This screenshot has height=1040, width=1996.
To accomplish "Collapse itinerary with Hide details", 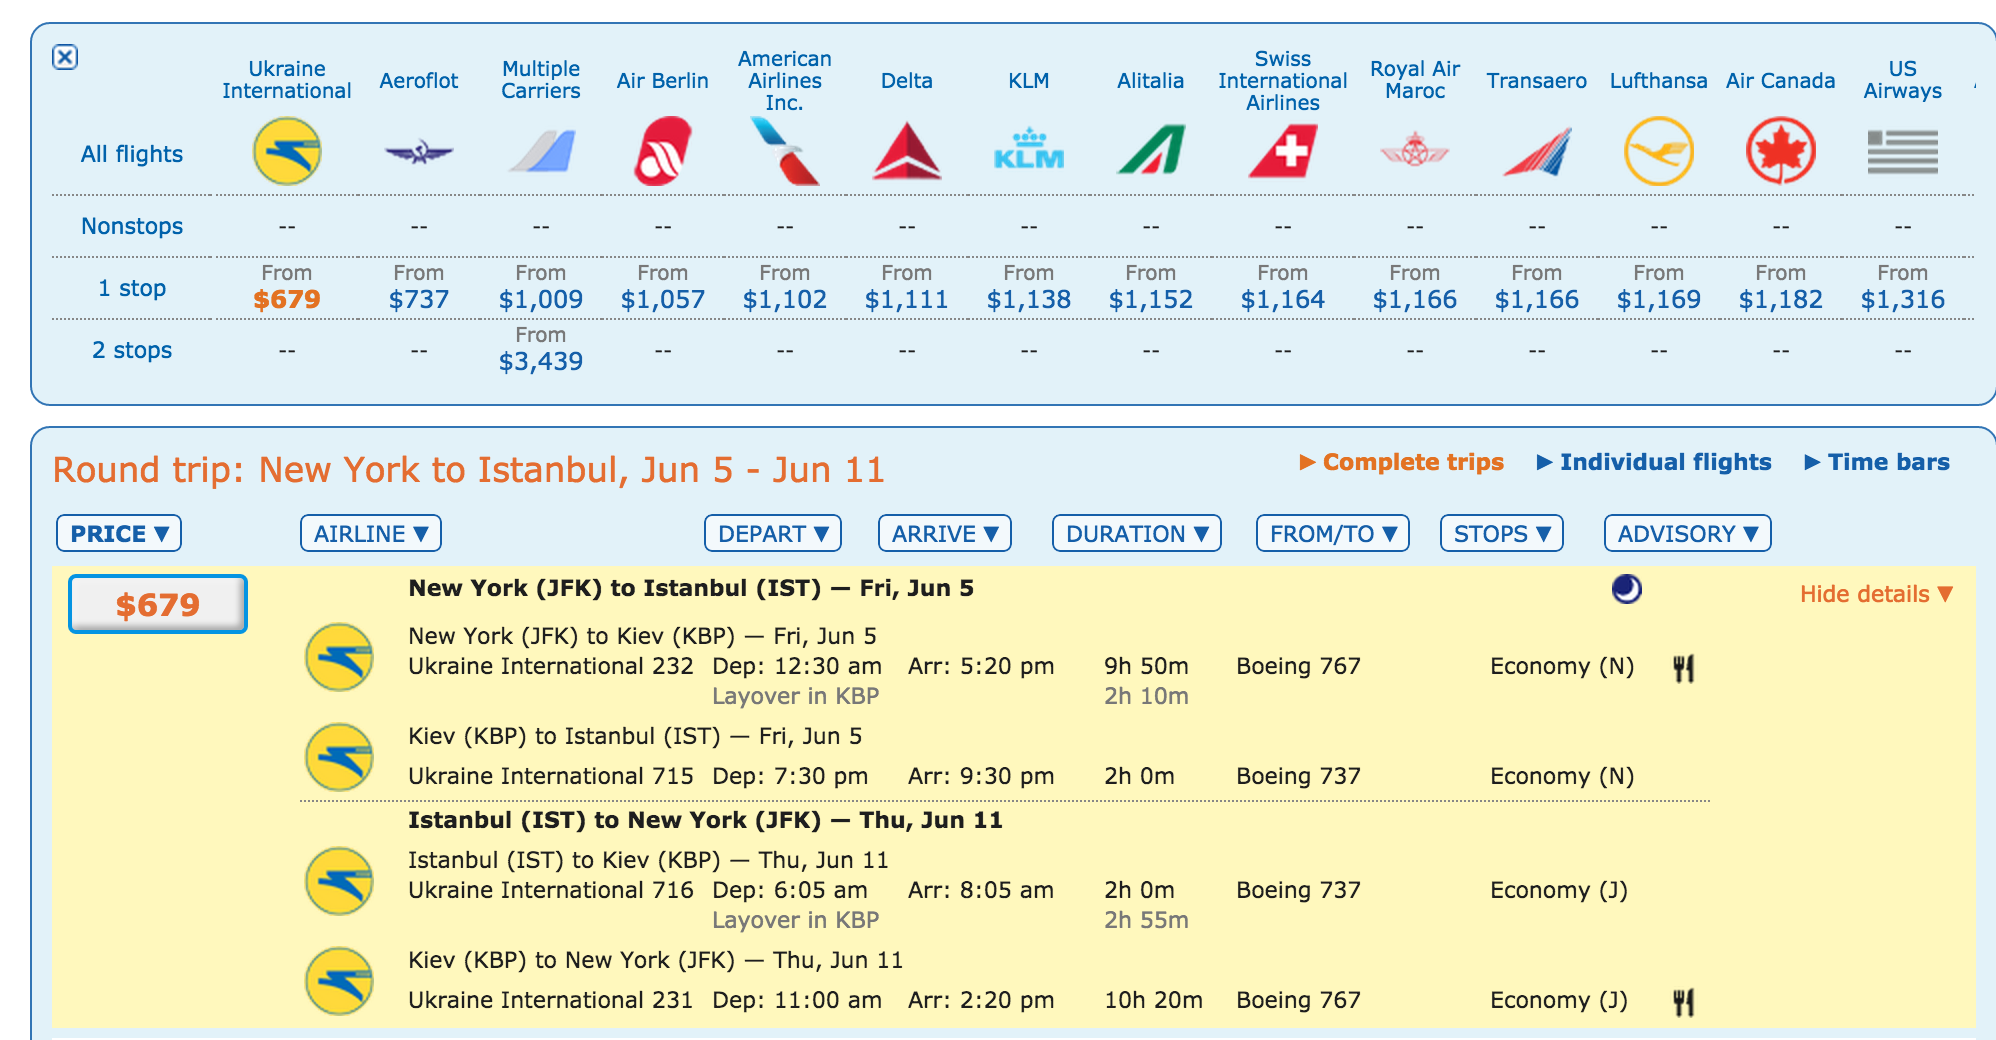I will coord(1877,594).
